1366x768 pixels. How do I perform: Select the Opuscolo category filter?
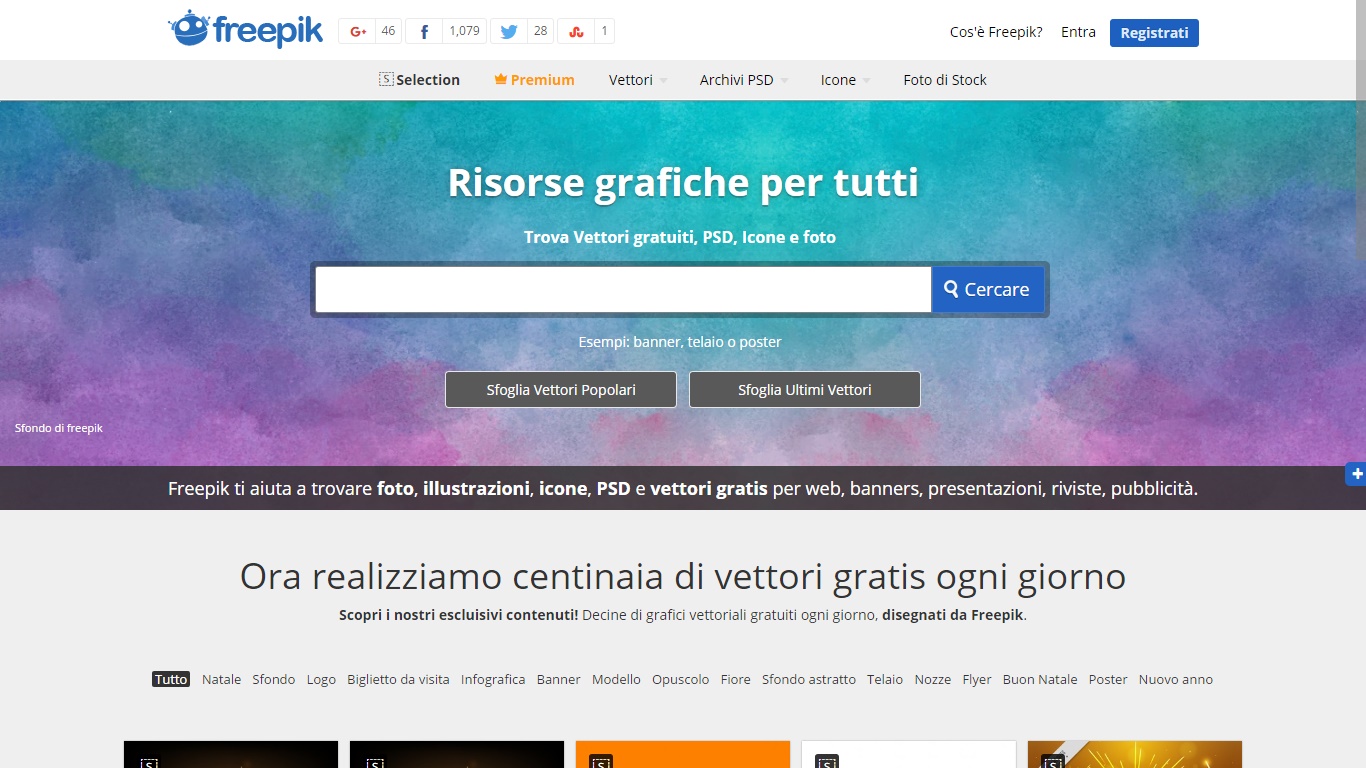(681, 679)
